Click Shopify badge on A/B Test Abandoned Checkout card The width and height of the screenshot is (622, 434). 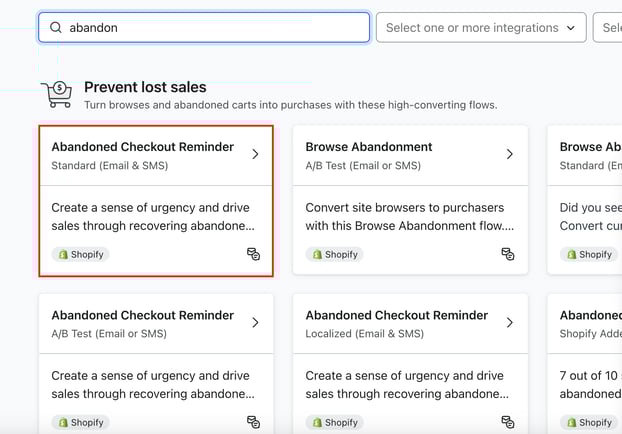click(x=79, y=422)
